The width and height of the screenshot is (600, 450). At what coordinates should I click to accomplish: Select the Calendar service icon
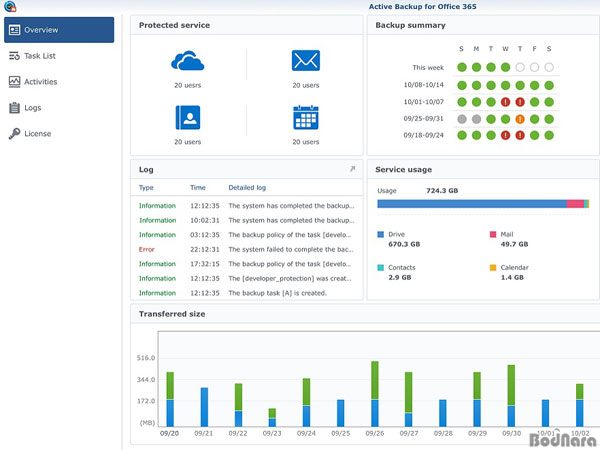click(x=306, y=117)
